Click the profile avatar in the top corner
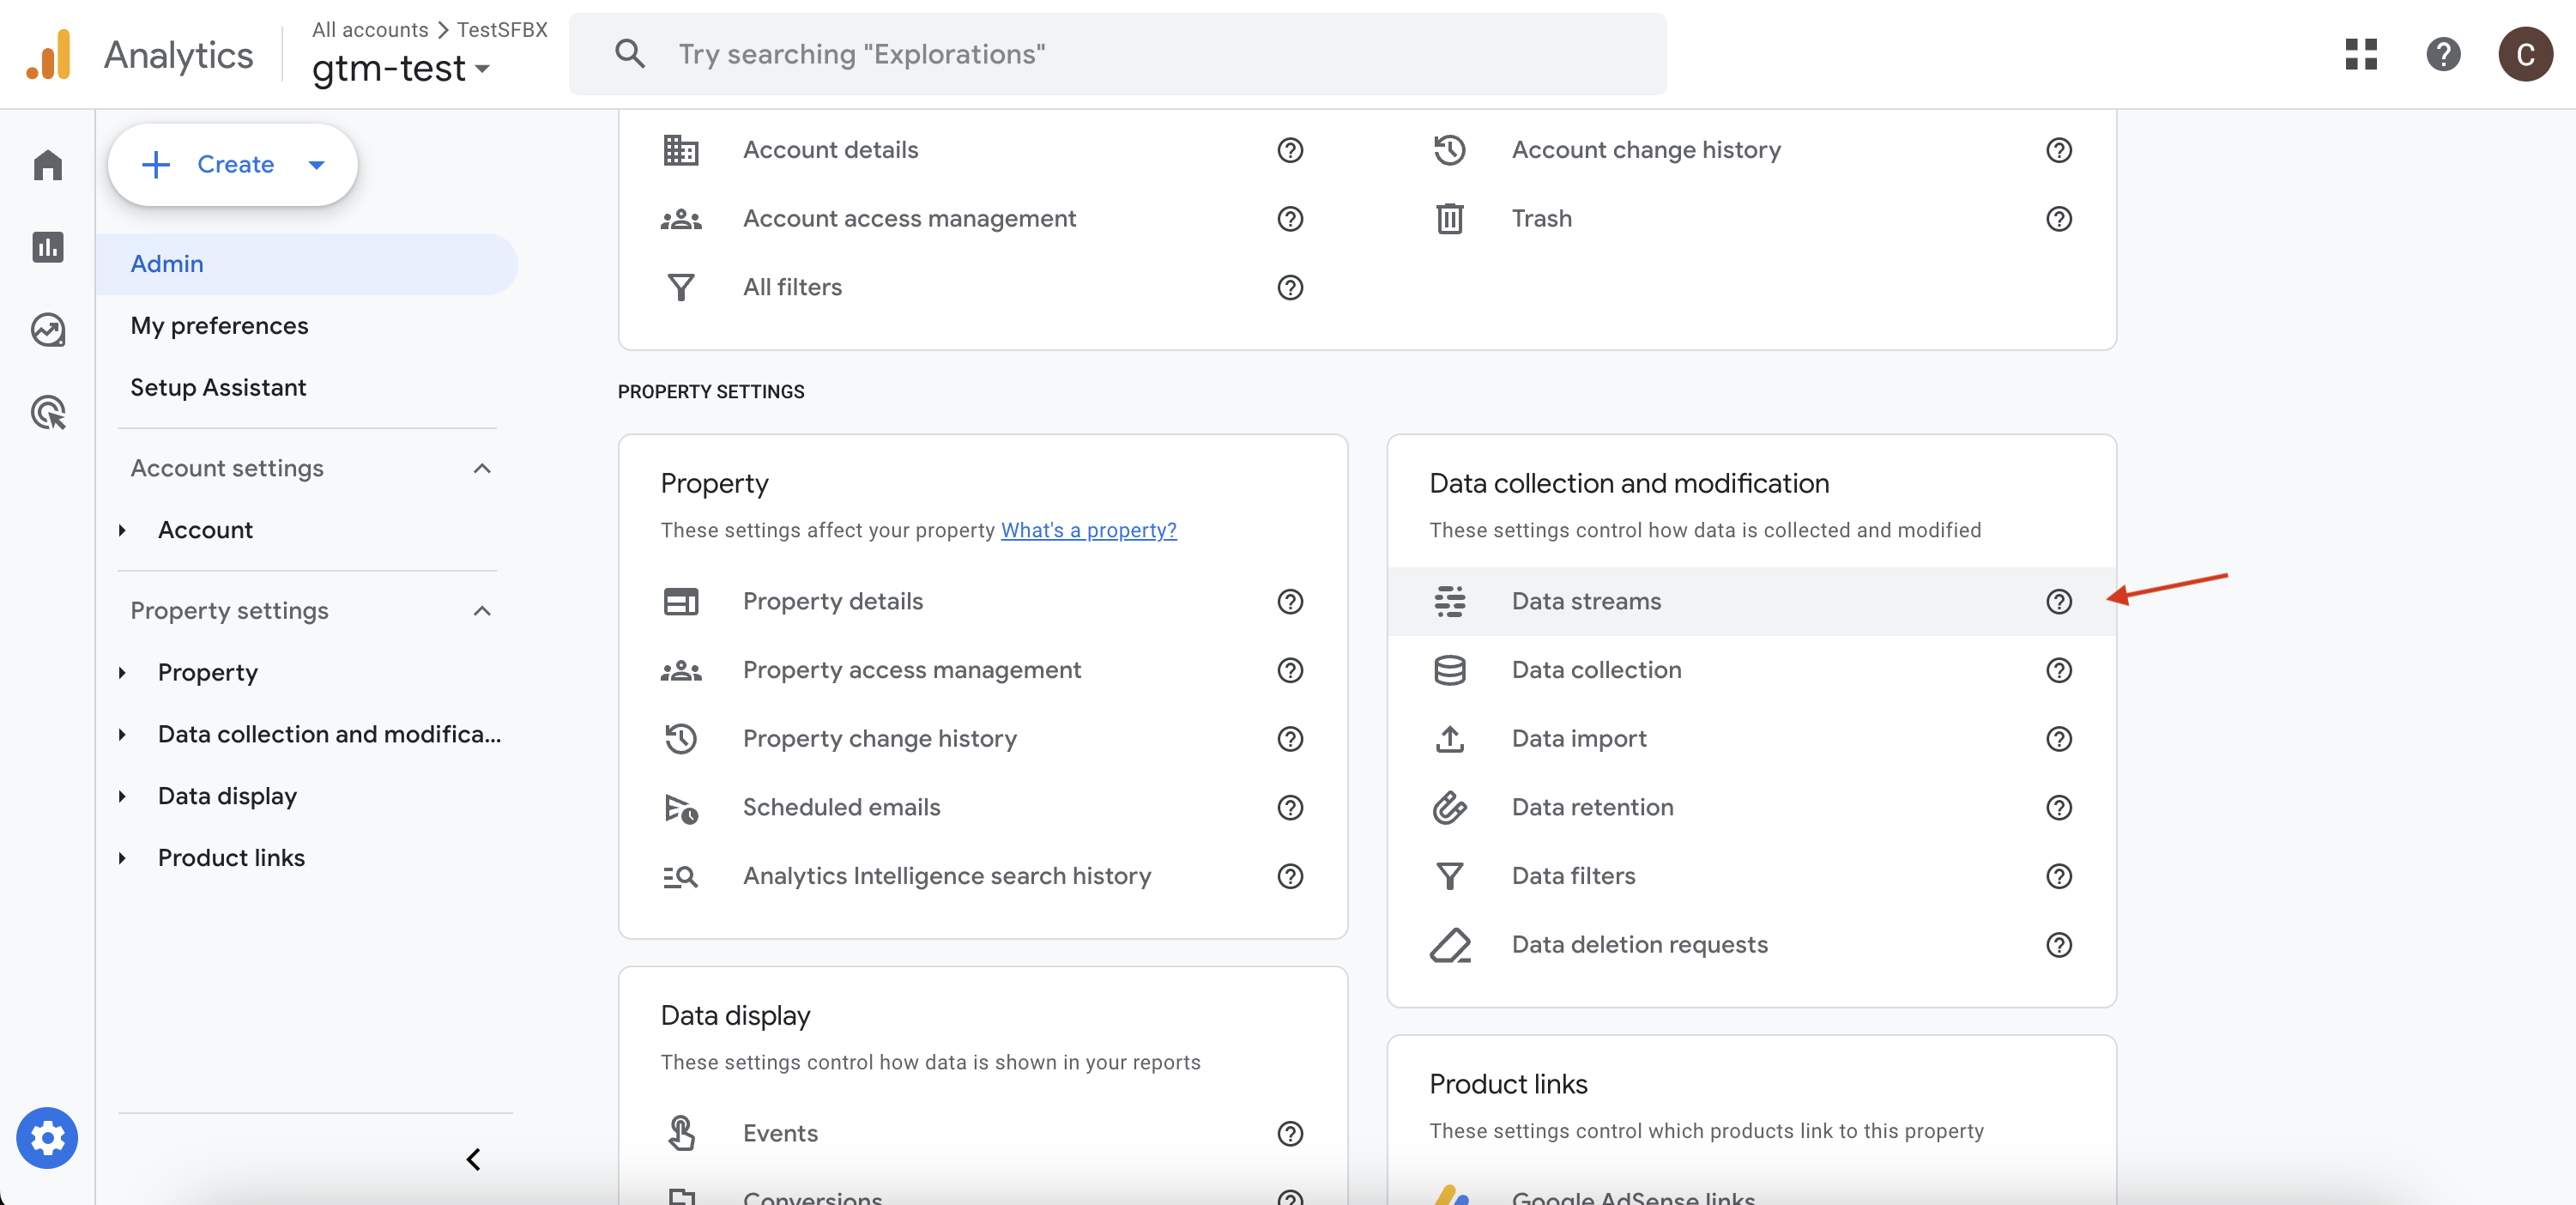Viewport: 2576px width, 1205px height. tap(2525, 55)
